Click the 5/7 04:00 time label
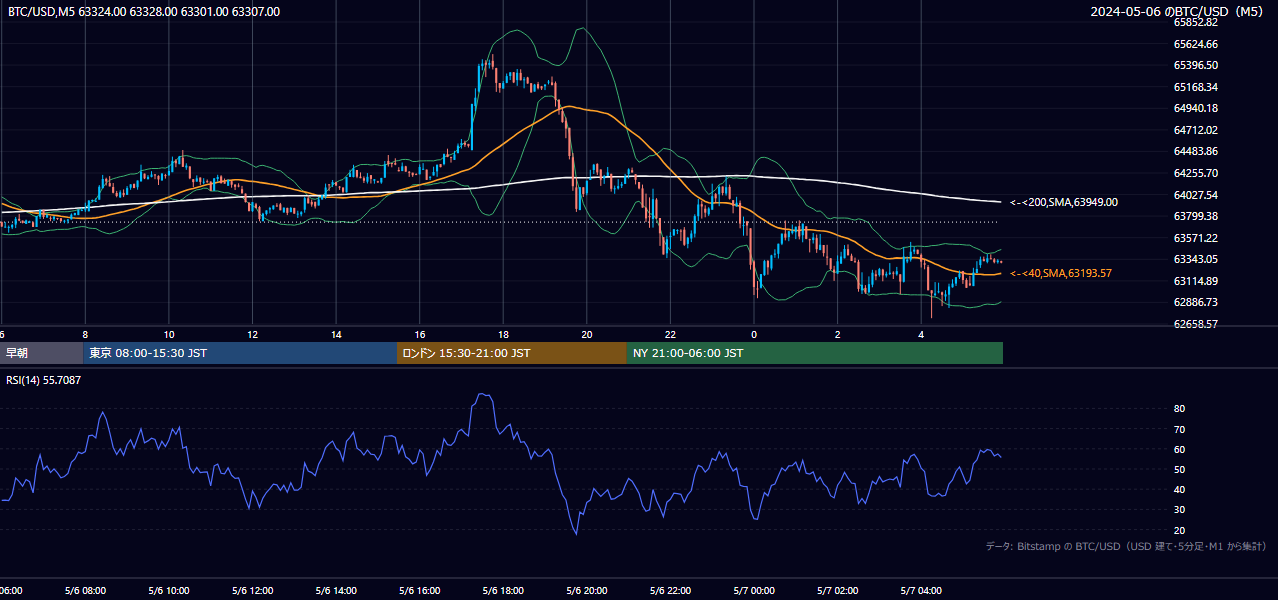 point(921,591)
